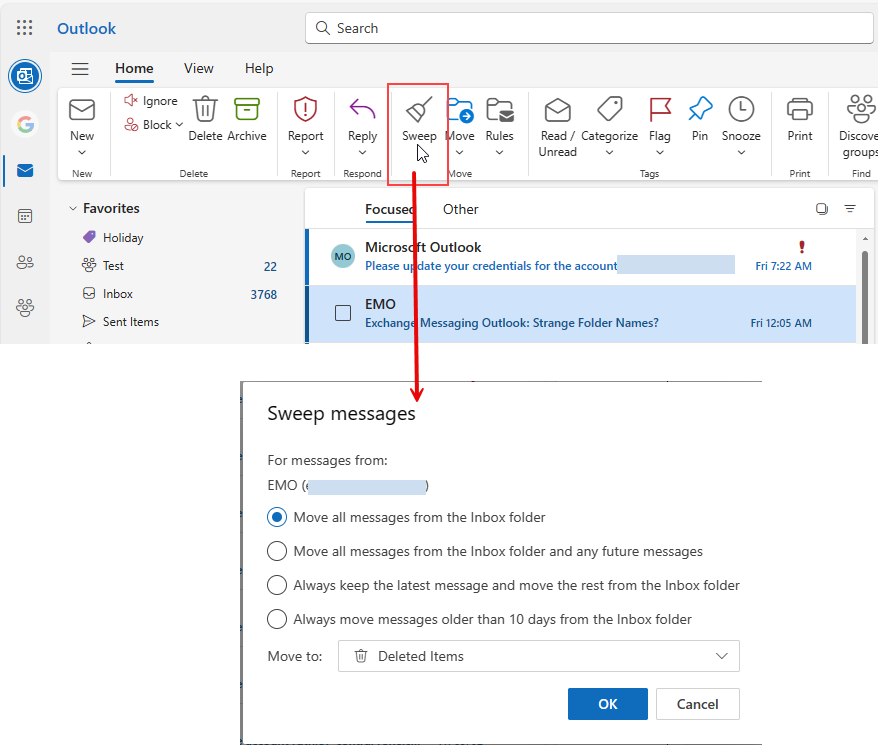
Task: Expand the Reply dropdown arrow
Action: pyautogui.click(x=362, y=152)
